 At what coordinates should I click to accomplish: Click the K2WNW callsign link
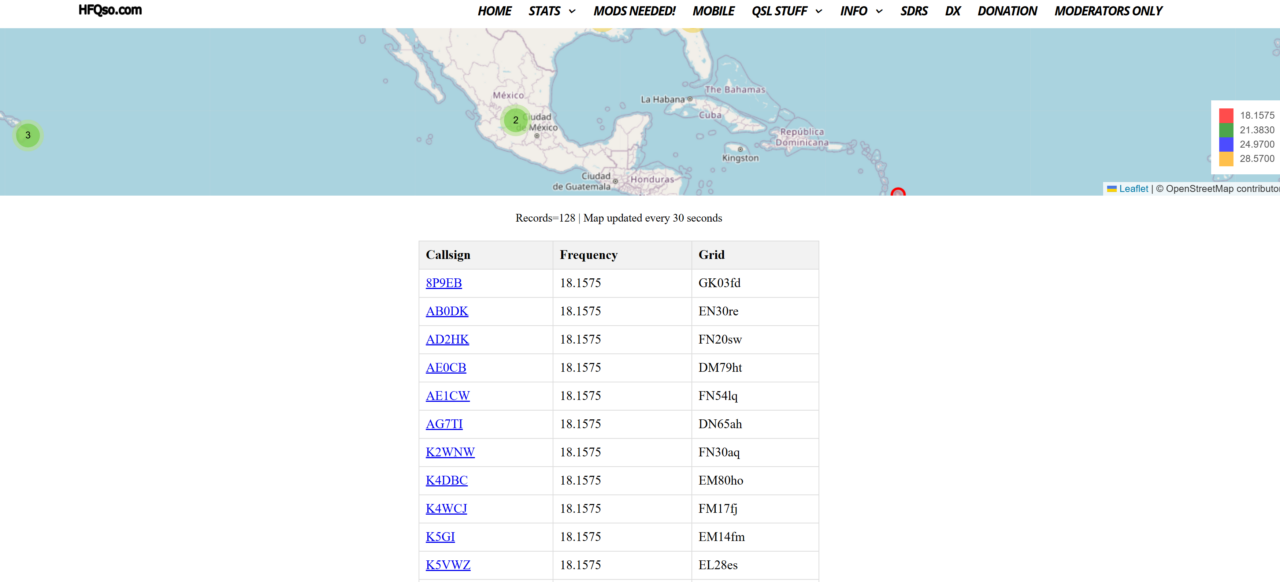[450, 452]
